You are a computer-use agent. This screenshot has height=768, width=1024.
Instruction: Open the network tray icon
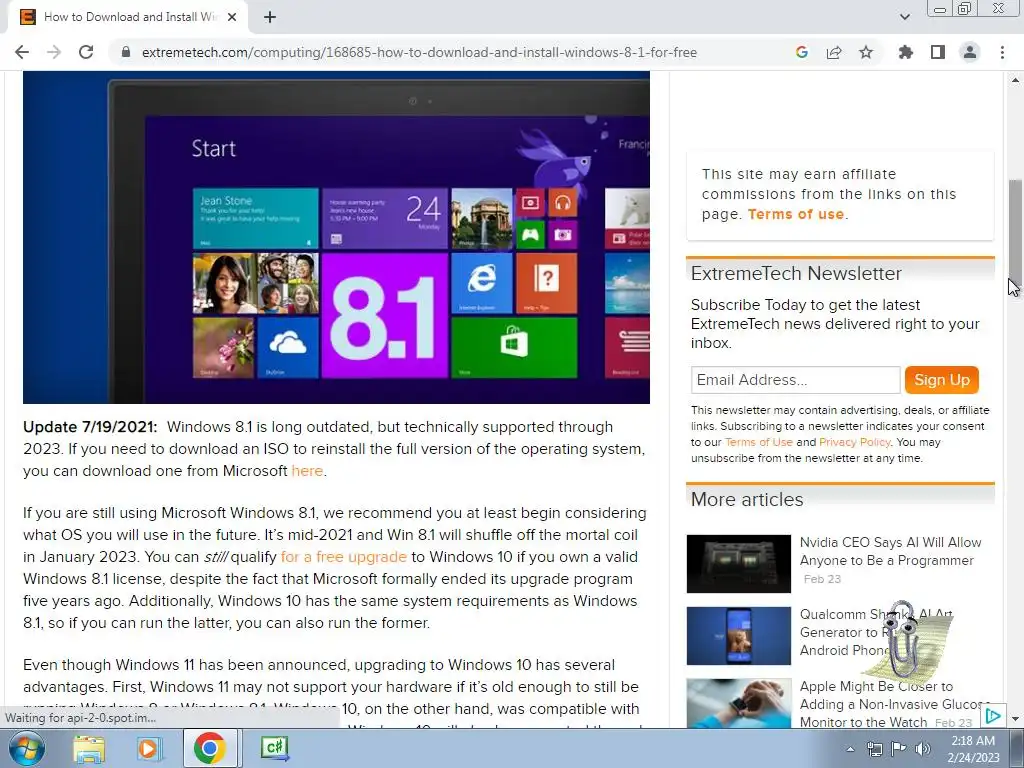click(x=874, y=749)
